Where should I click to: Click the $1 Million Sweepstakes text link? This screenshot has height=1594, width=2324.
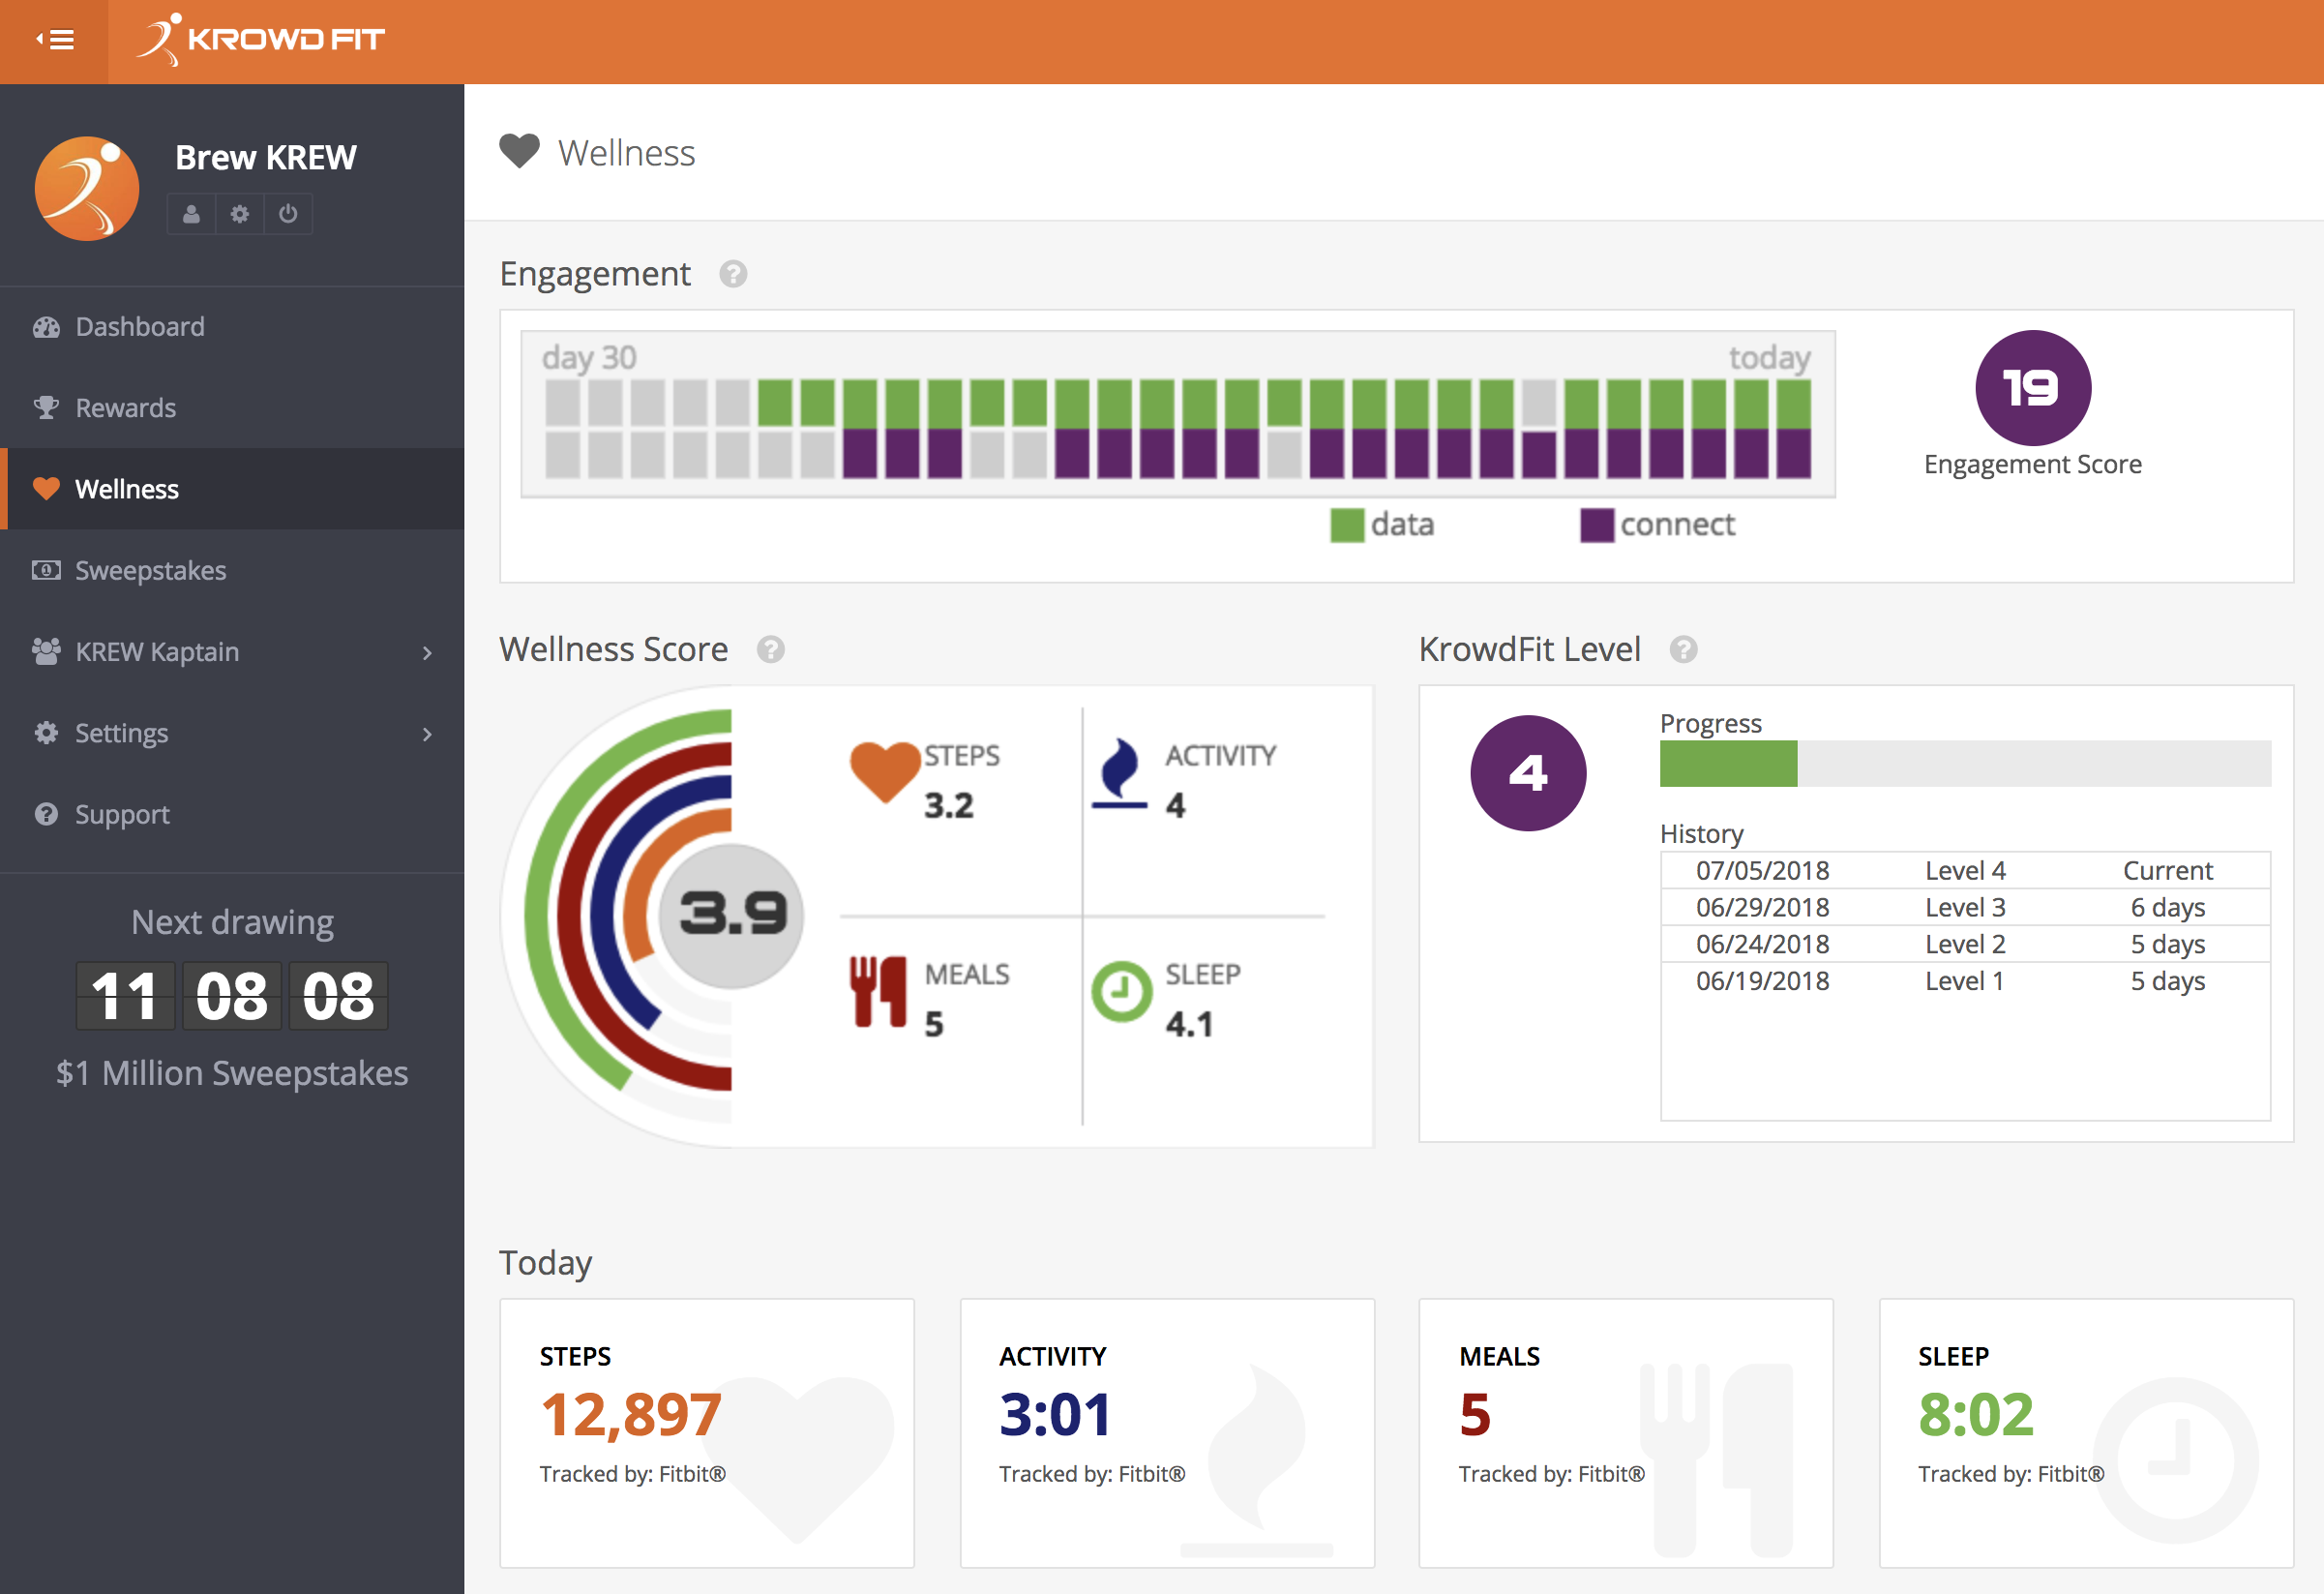tap(232, 1073)
